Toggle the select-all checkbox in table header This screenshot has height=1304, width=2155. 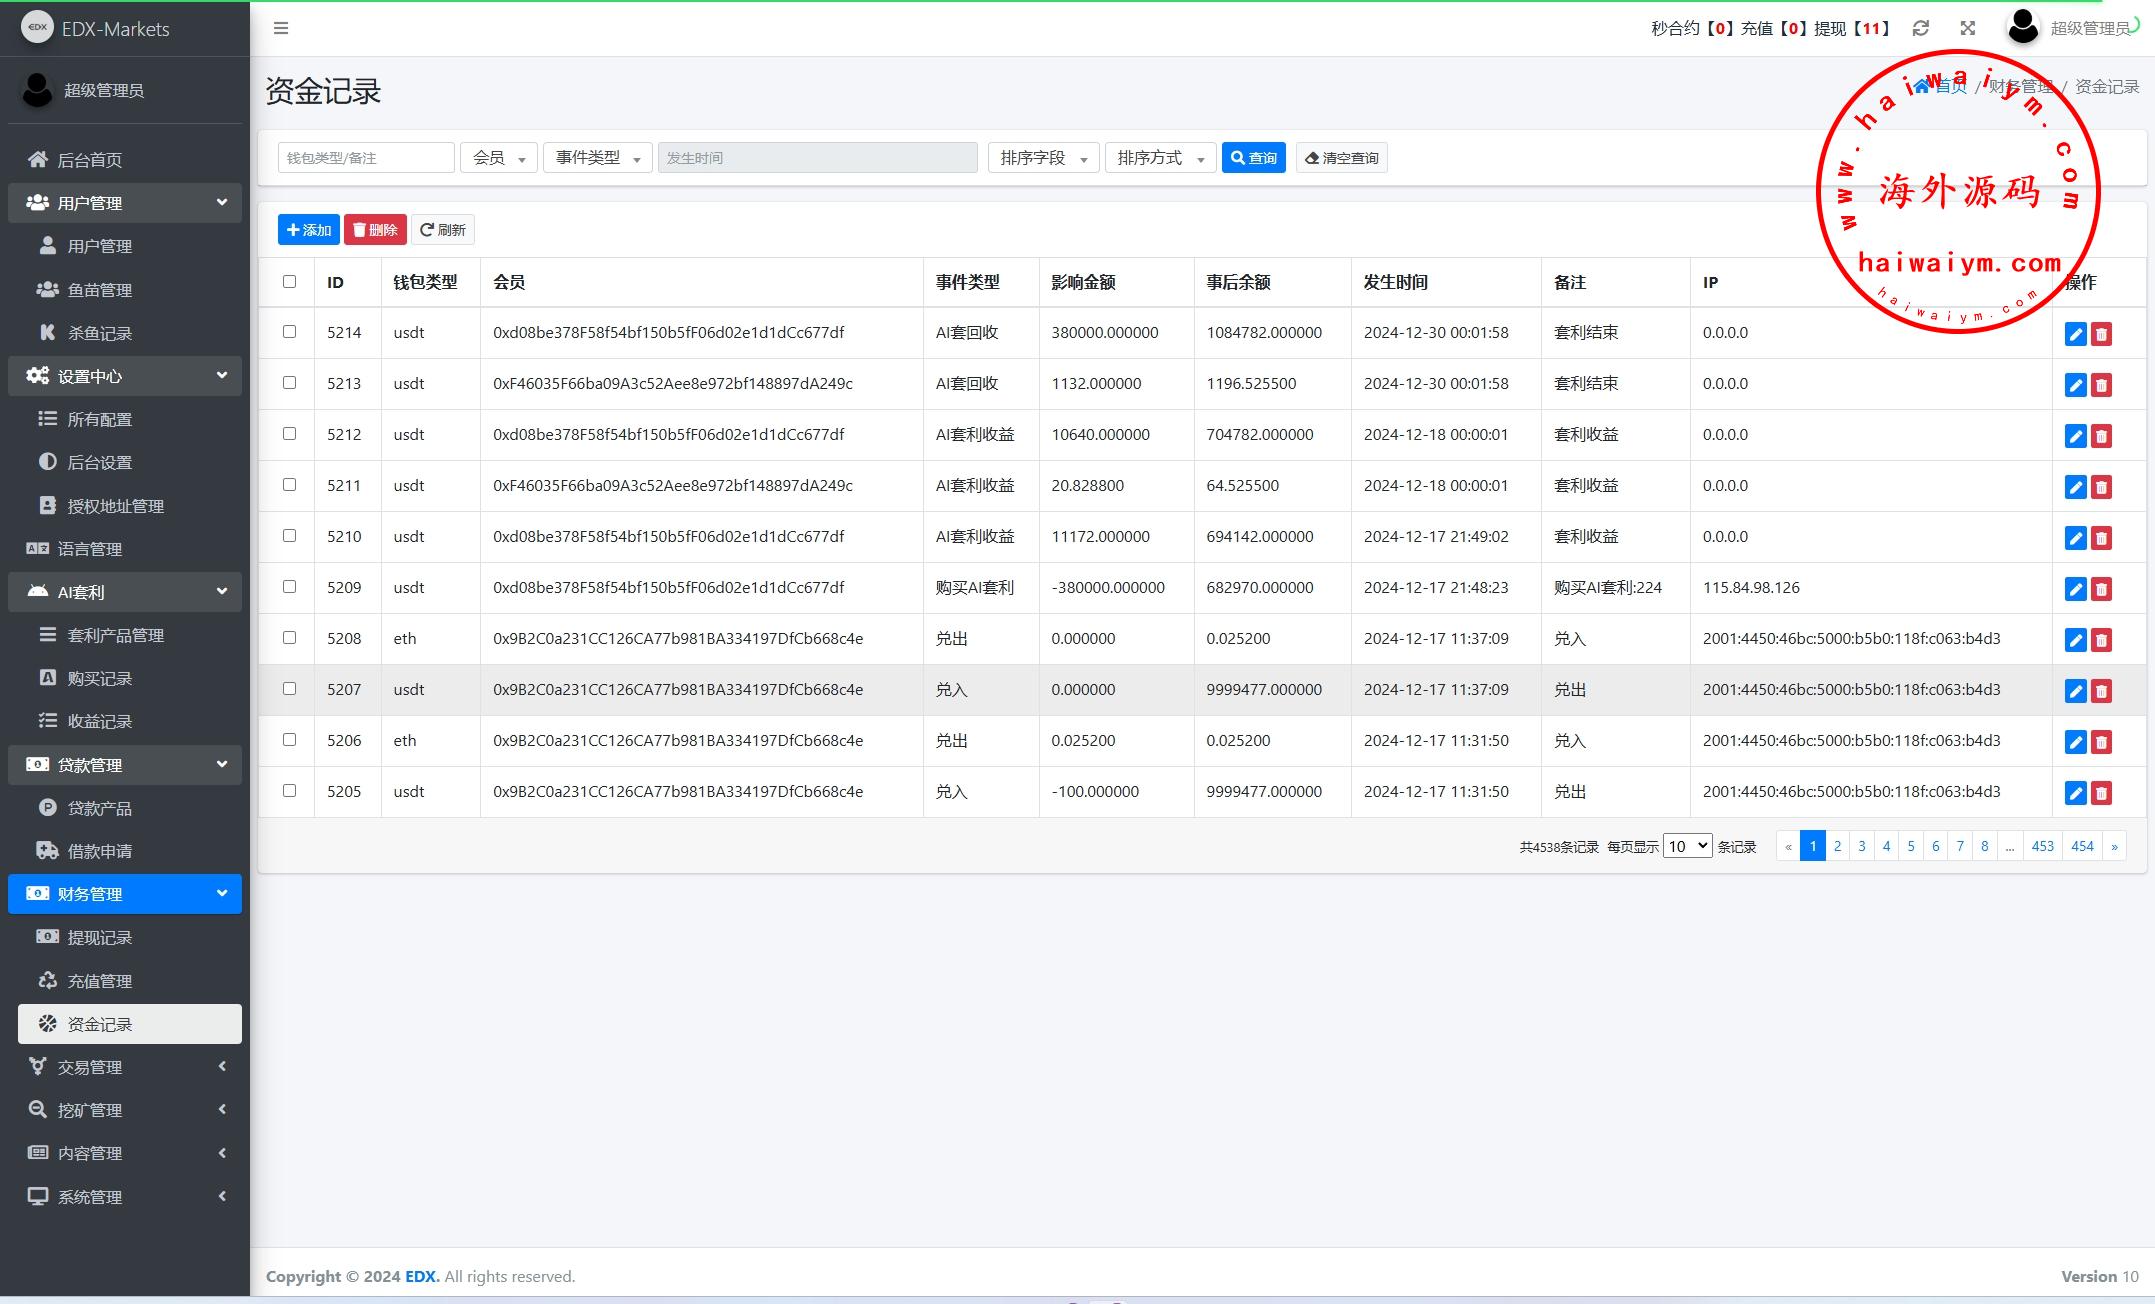[289, 282]
